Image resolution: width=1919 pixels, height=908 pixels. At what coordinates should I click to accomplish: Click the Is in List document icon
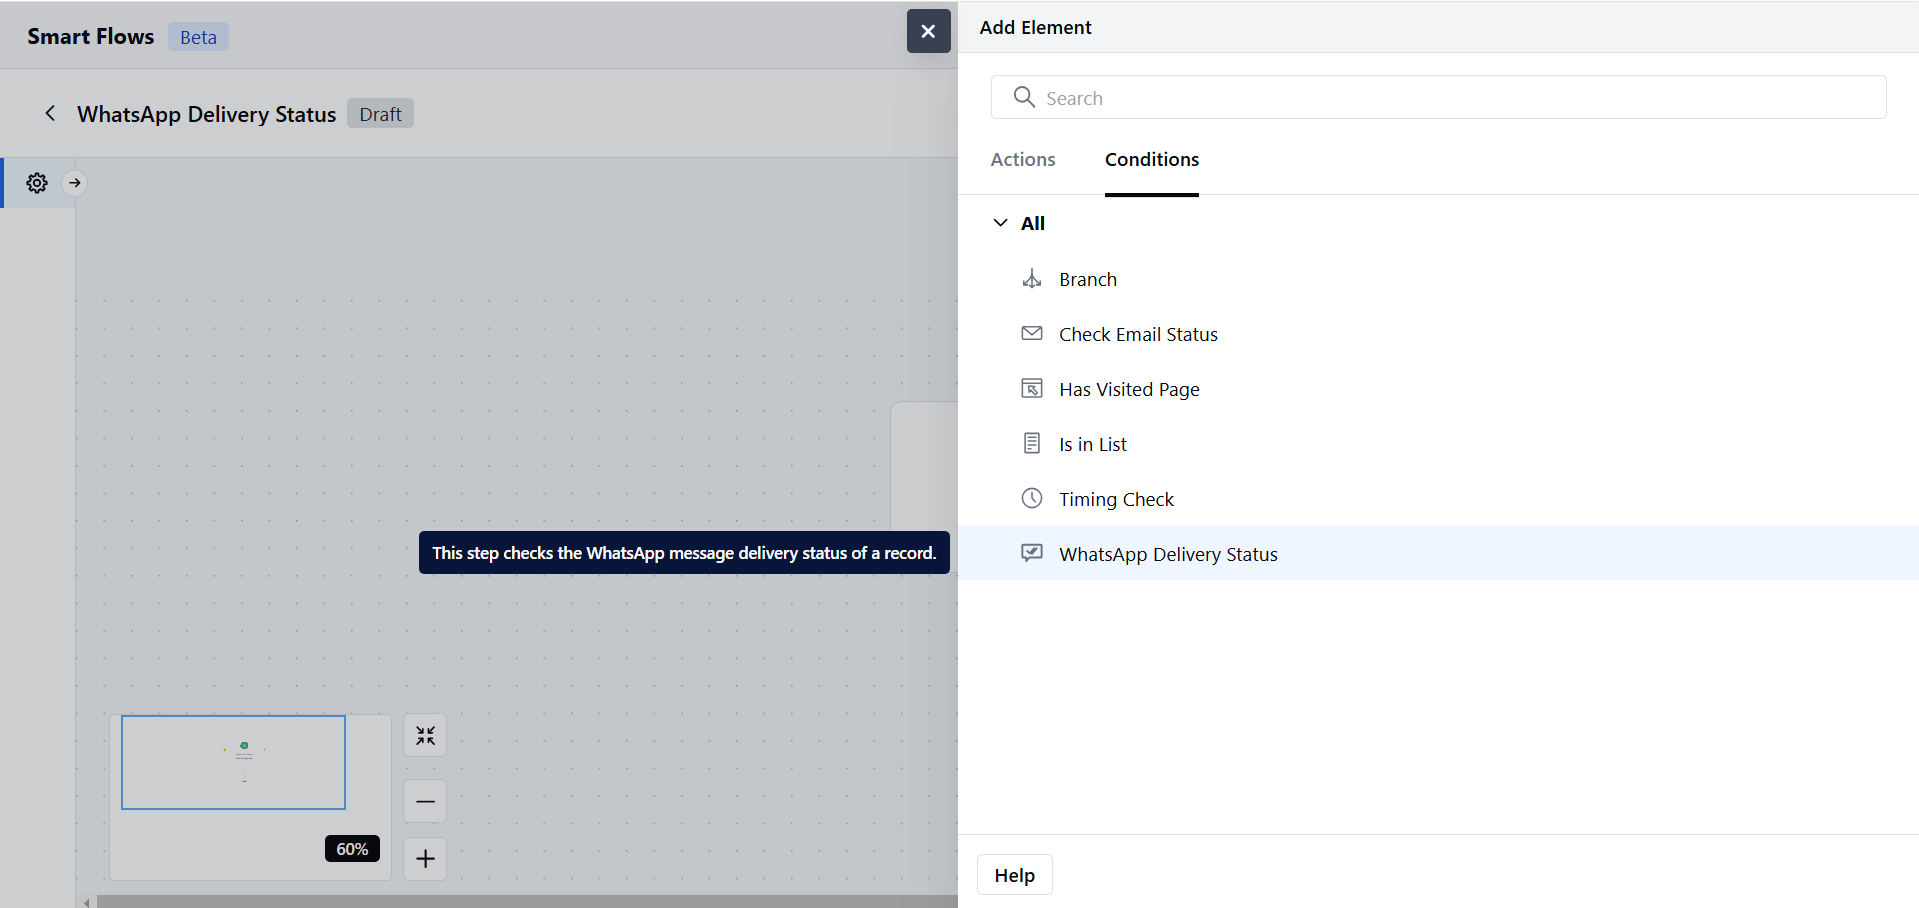click(x=1032, y=444)
